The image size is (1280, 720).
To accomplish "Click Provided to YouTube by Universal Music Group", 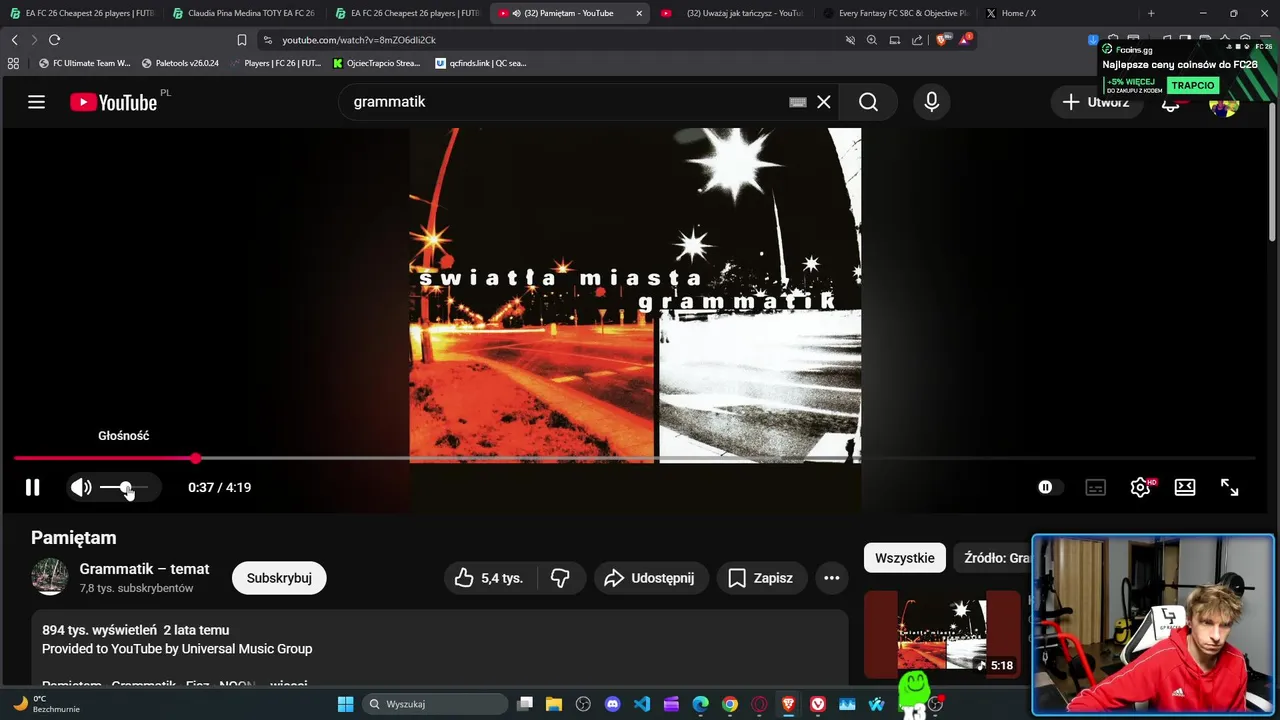I will pyautogui.click(x=177, y=649).
